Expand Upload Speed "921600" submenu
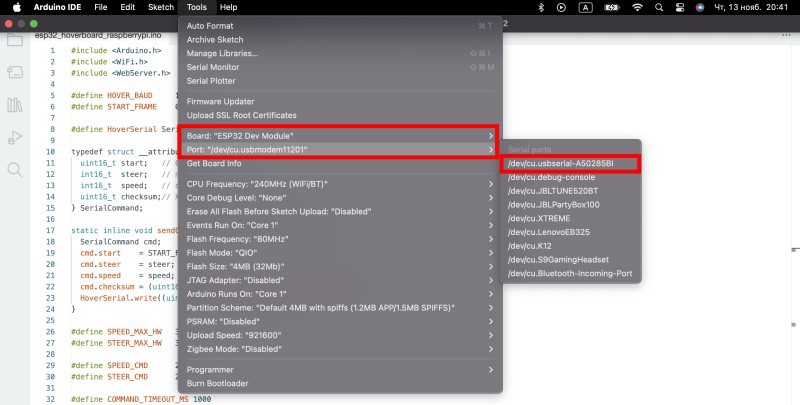Image resolution: width=800 pixels, height=405 pixels. tap(340, 336)
